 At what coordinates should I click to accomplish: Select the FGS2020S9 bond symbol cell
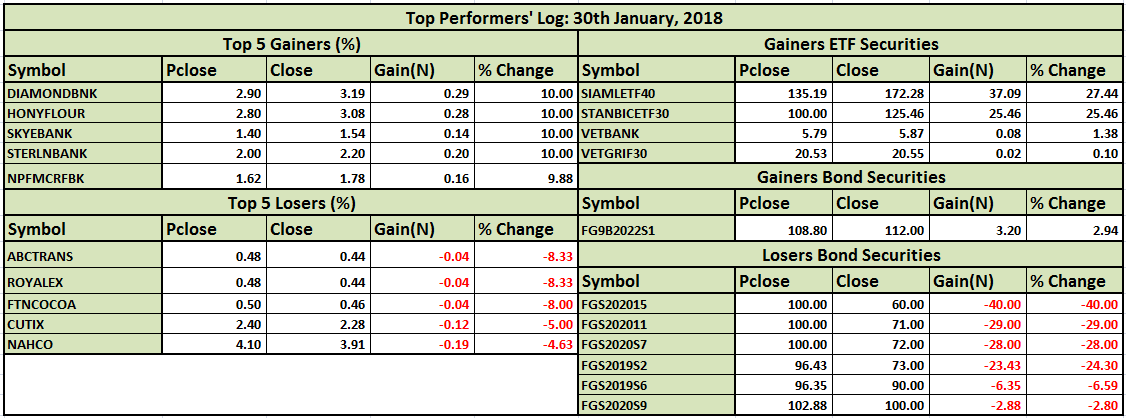tap(656, 405)
